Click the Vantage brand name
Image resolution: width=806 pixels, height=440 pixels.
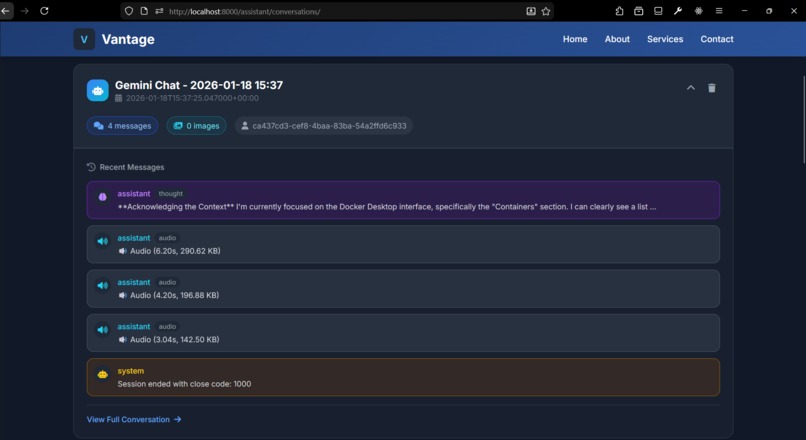point(128,39)
